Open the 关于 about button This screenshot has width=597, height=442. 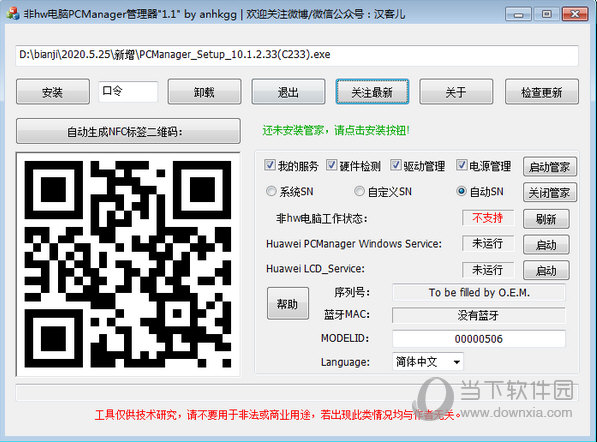coord(456,92)
